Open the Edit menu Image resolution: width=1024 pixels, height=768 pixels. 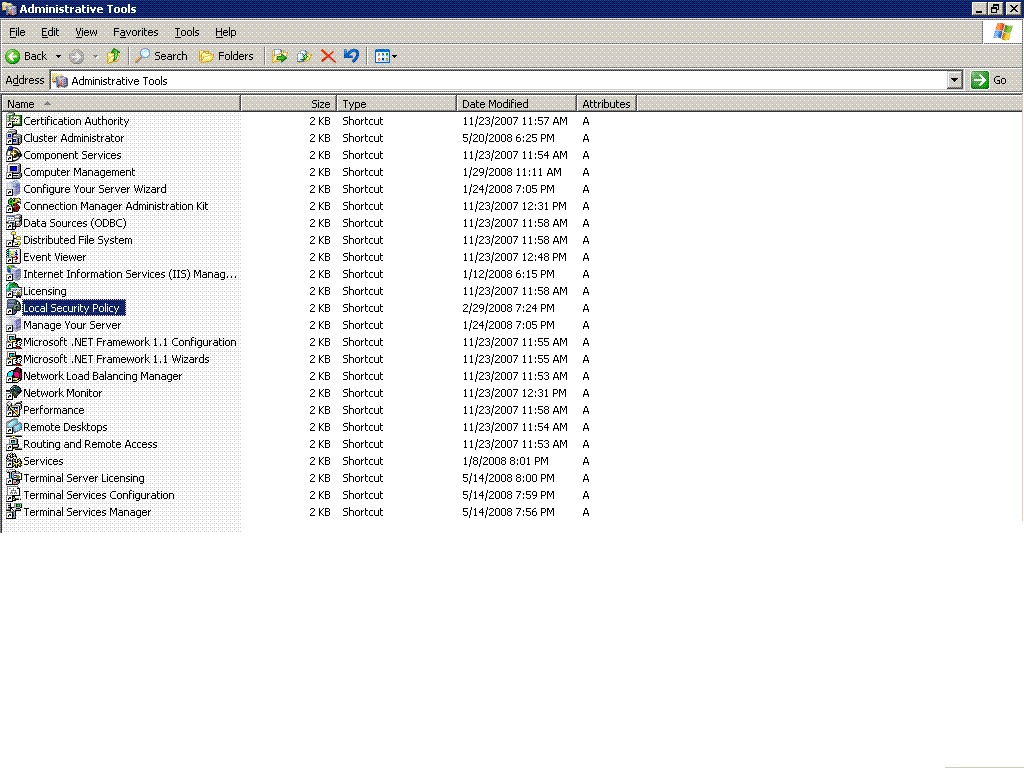click(50, 32)
